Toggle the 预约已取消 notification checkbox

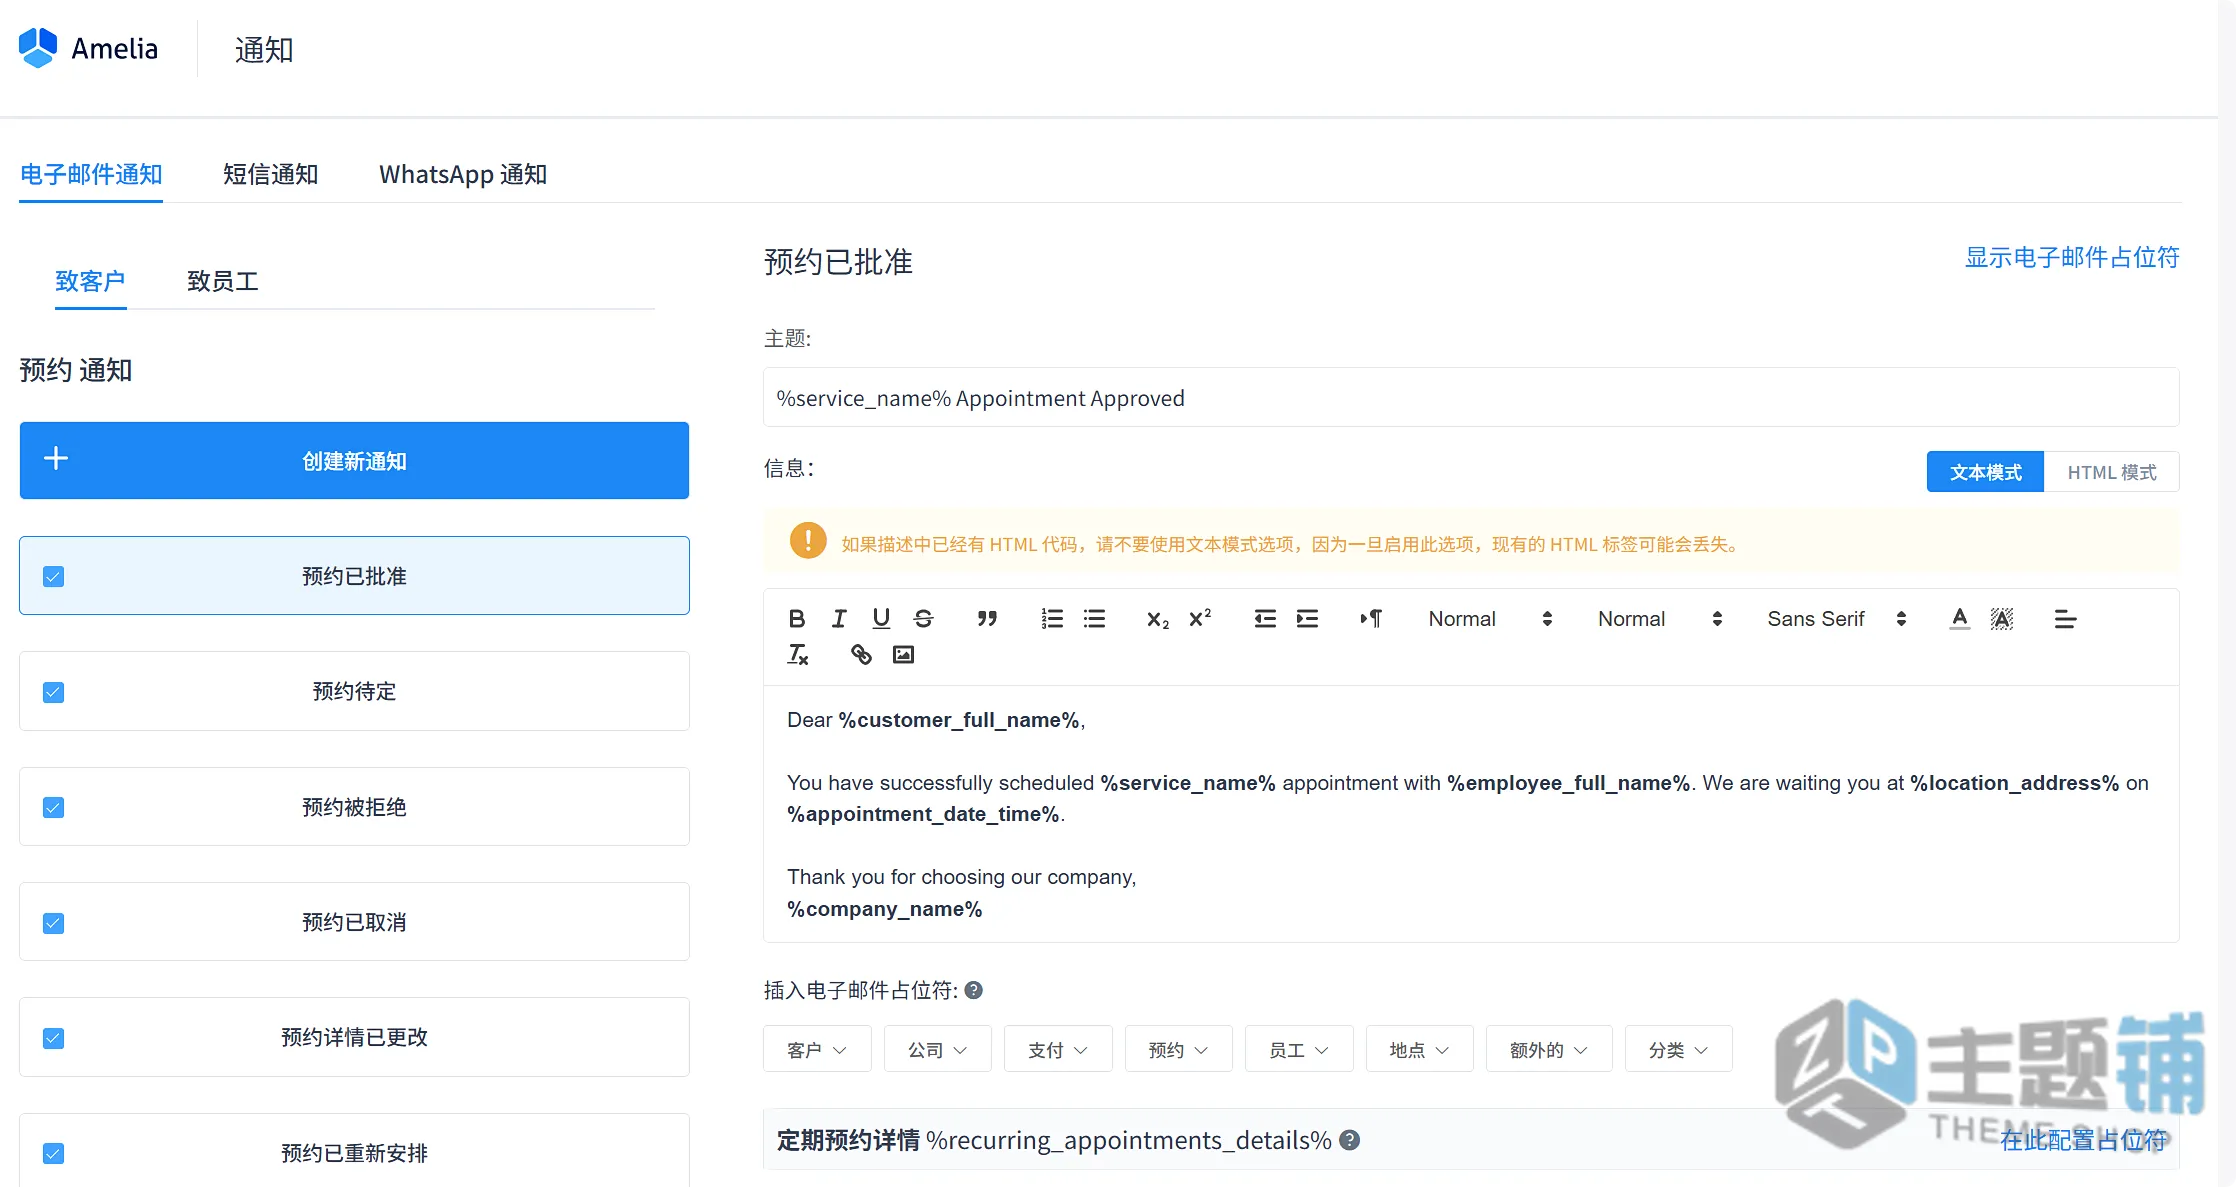(x=54, y=923)
